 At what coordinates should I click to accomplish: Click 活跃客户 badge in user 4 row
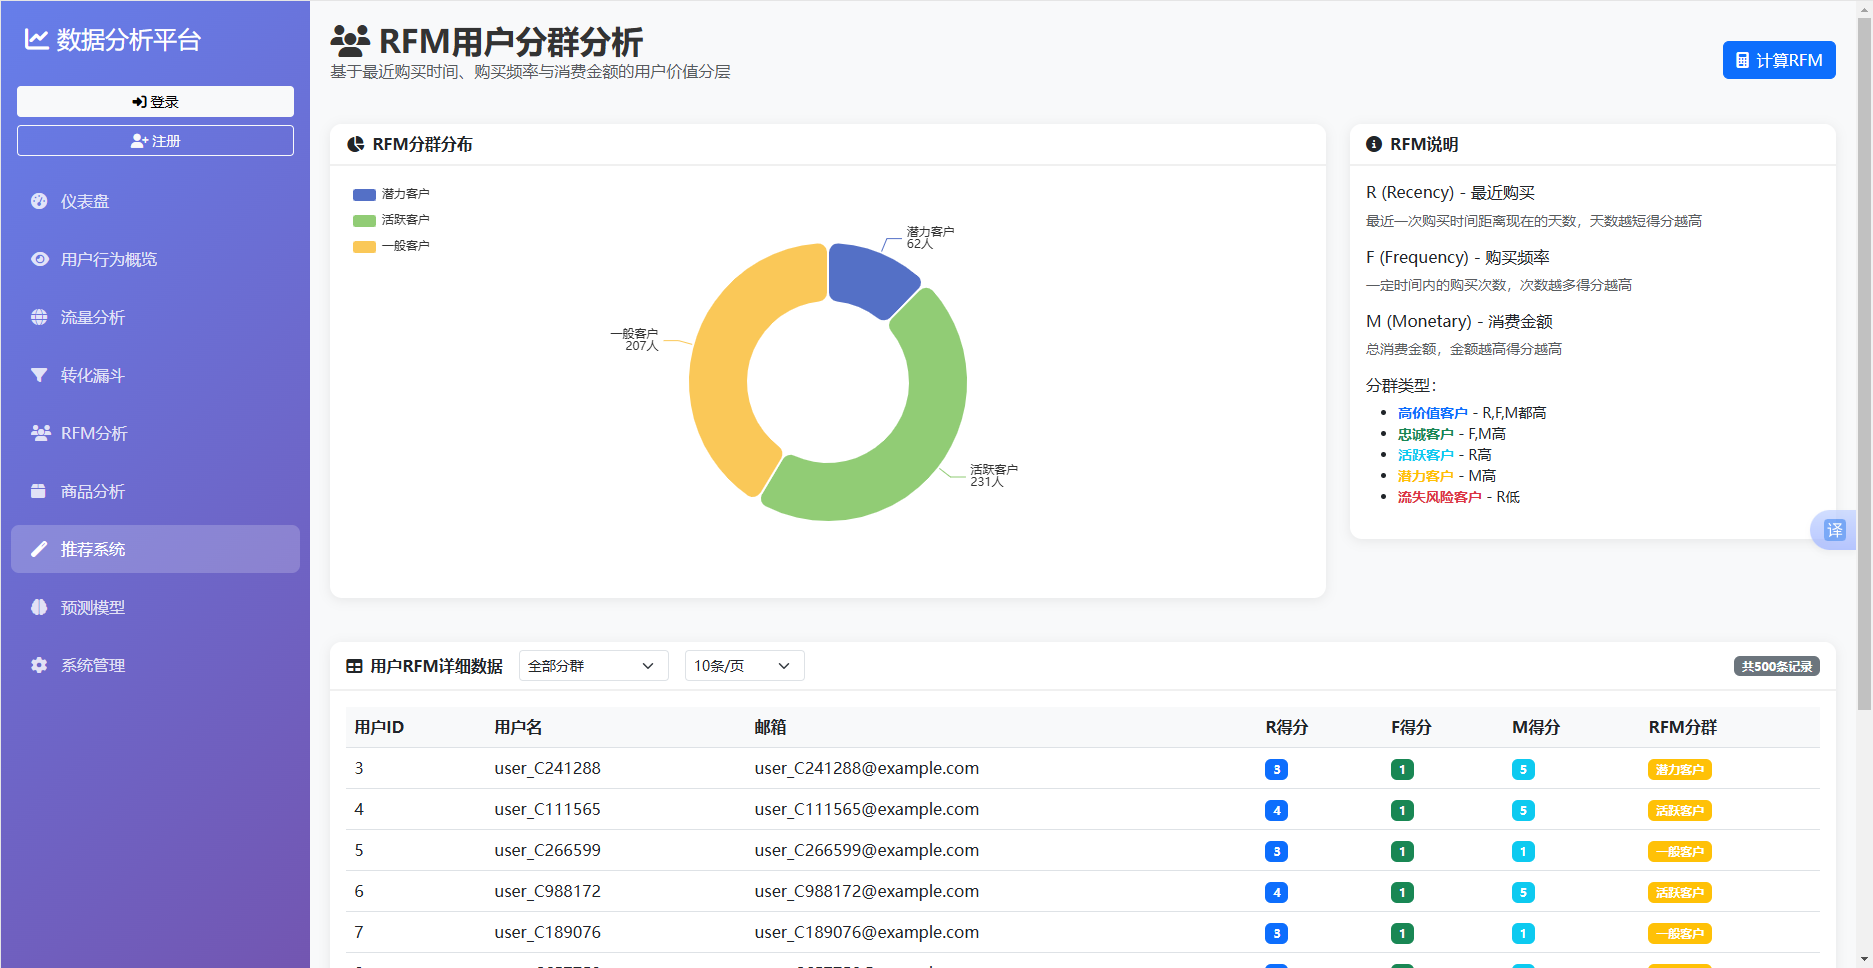(1679, 810)
